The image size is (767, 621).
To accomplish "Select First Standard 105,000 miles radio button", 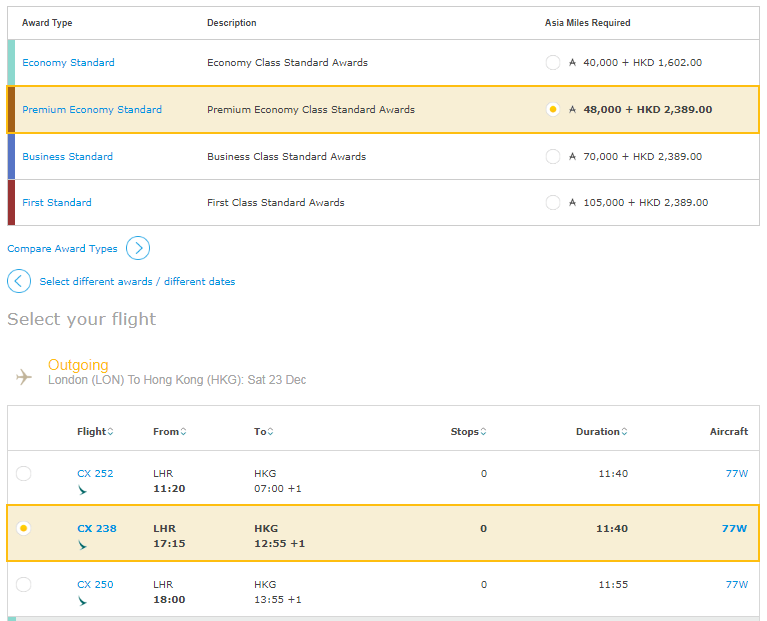I will tap(553, 203).
